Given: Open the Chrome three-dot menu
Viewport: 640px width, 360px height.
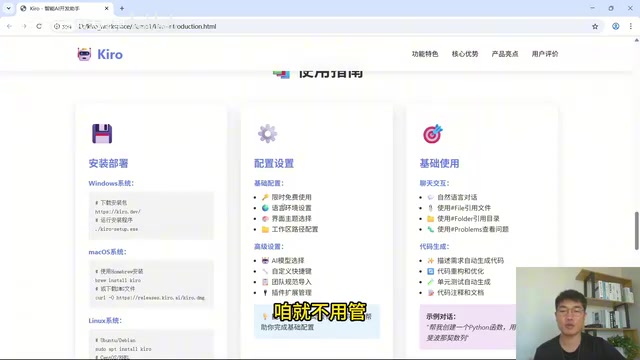Looking at the screenshot, I should coord(631,26).
